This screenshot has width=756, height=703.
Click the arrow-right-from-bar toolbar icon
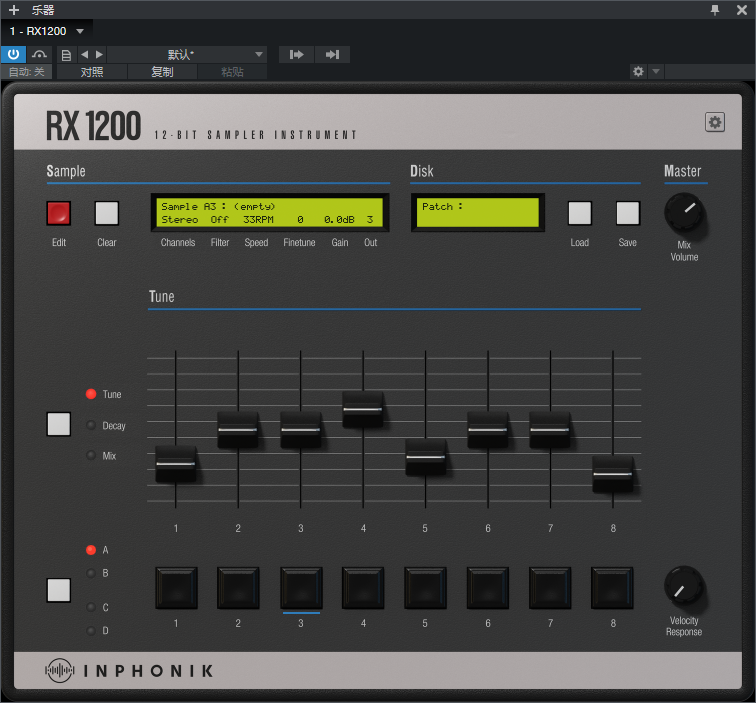[x=297, y=54]
